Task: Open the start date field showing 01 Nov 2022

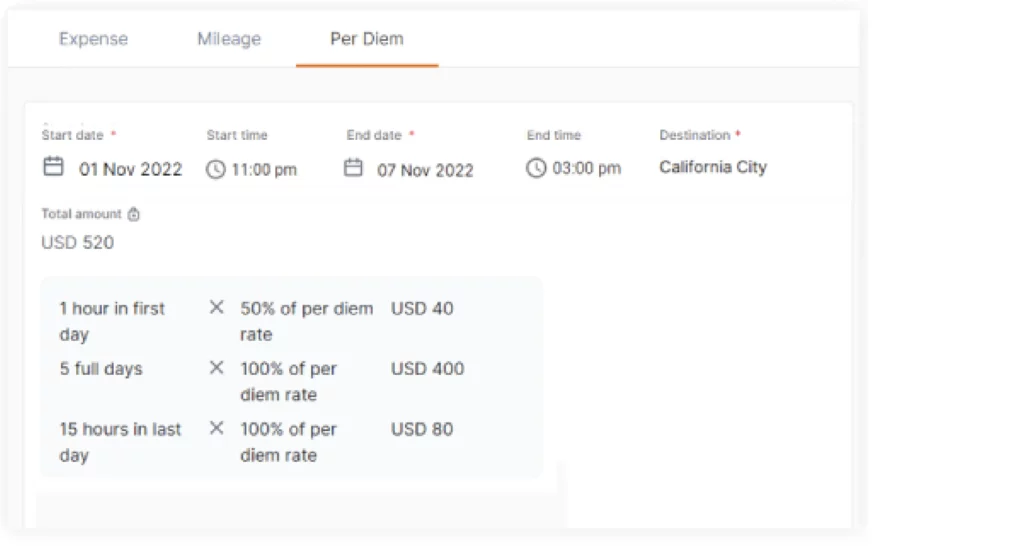Action: pyautogui.click(x=131, y=169)
